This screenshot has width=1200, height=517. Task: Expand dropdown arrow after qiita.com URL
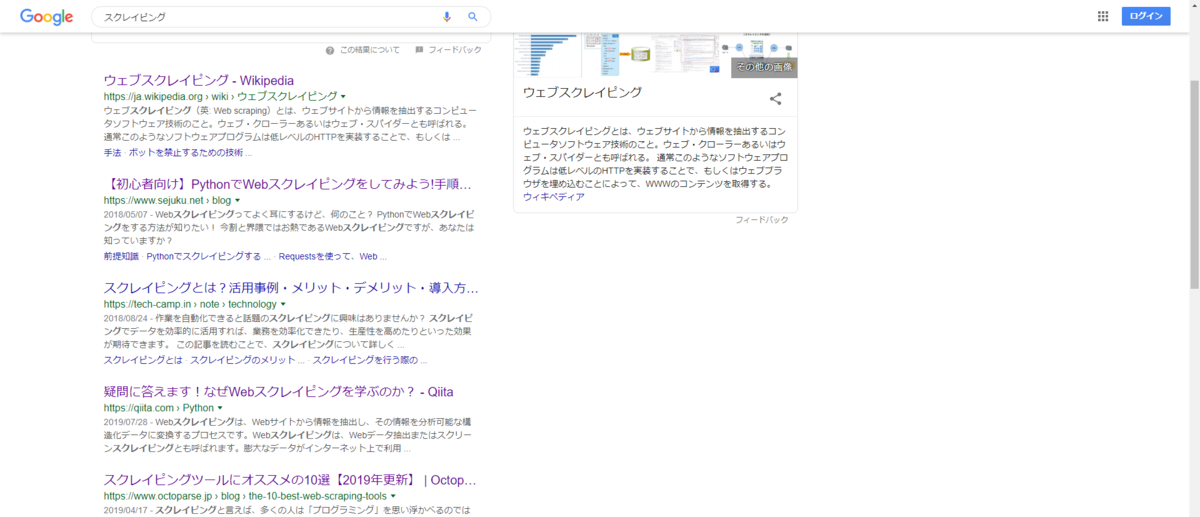pyautogui.click(x=221, y=408)
